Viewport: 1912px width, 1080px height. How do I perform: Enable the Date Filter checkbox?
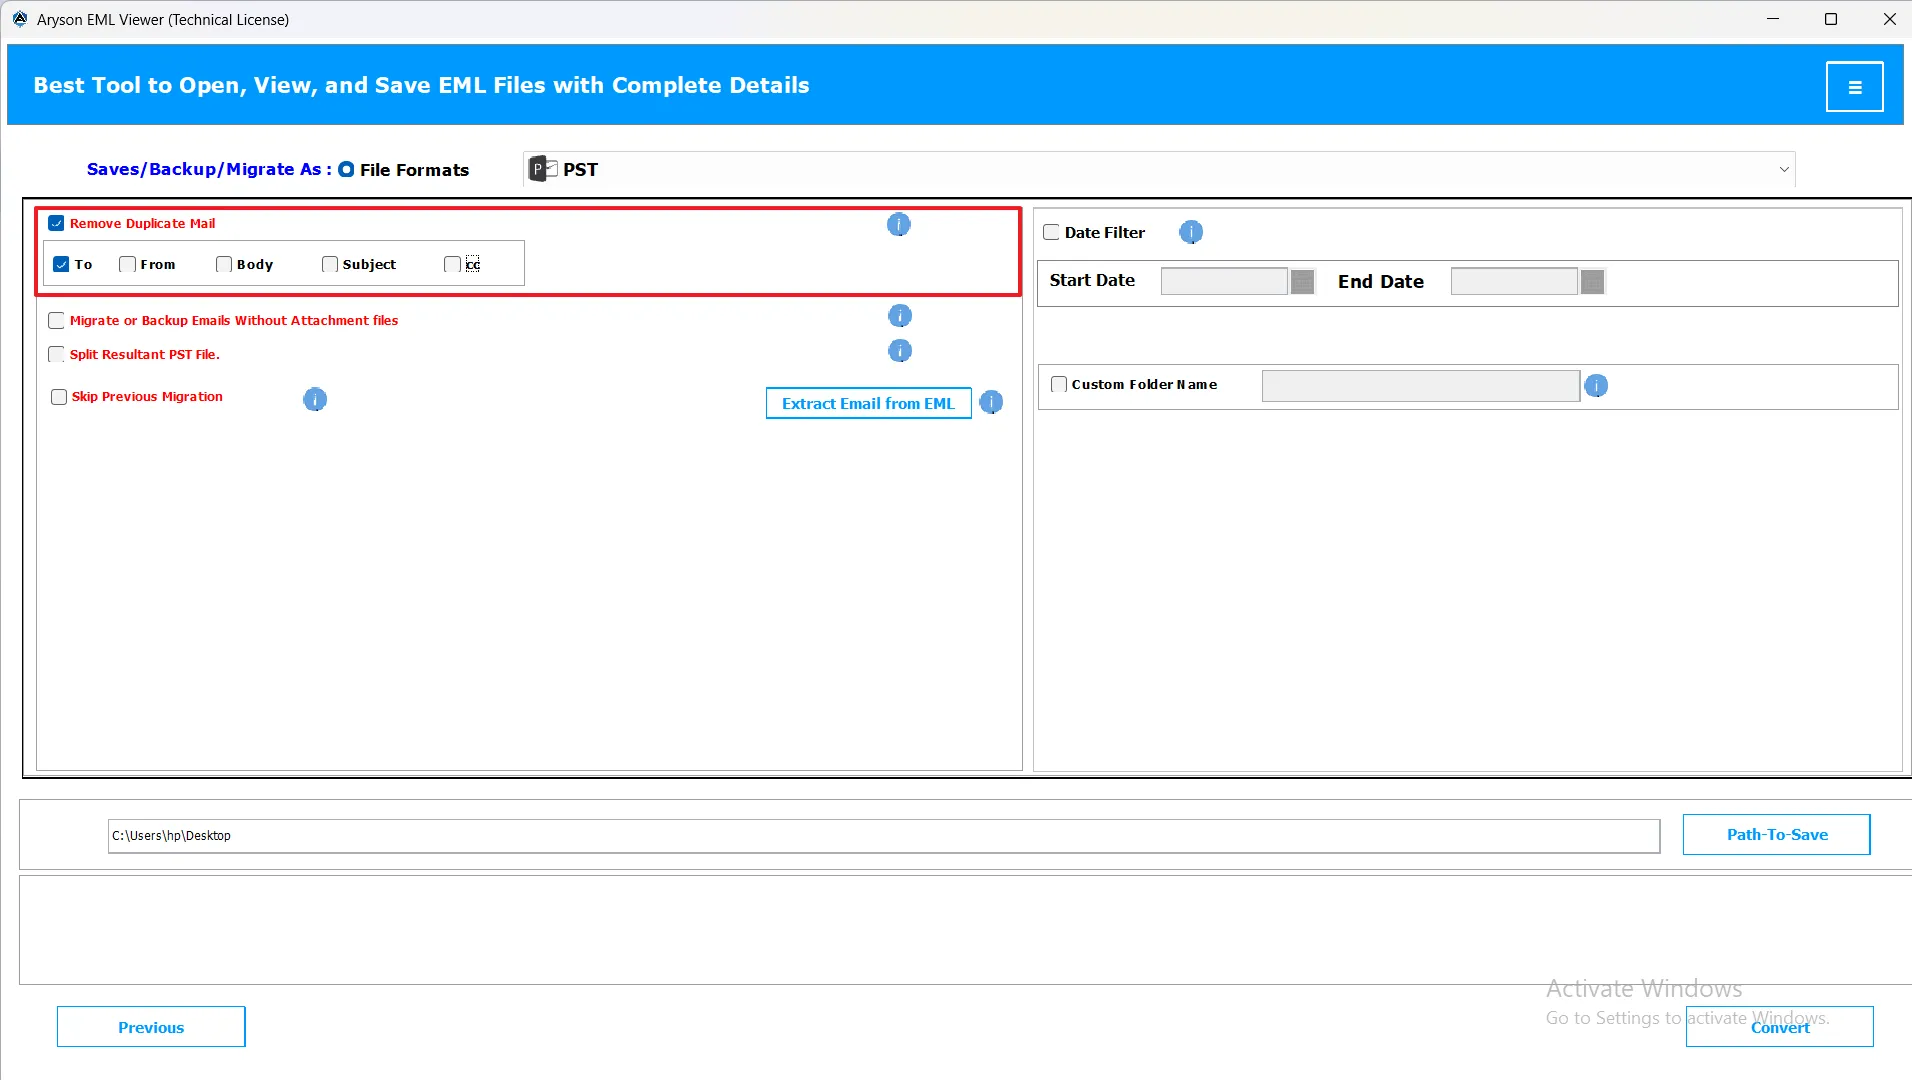[x=1051, y=233]
